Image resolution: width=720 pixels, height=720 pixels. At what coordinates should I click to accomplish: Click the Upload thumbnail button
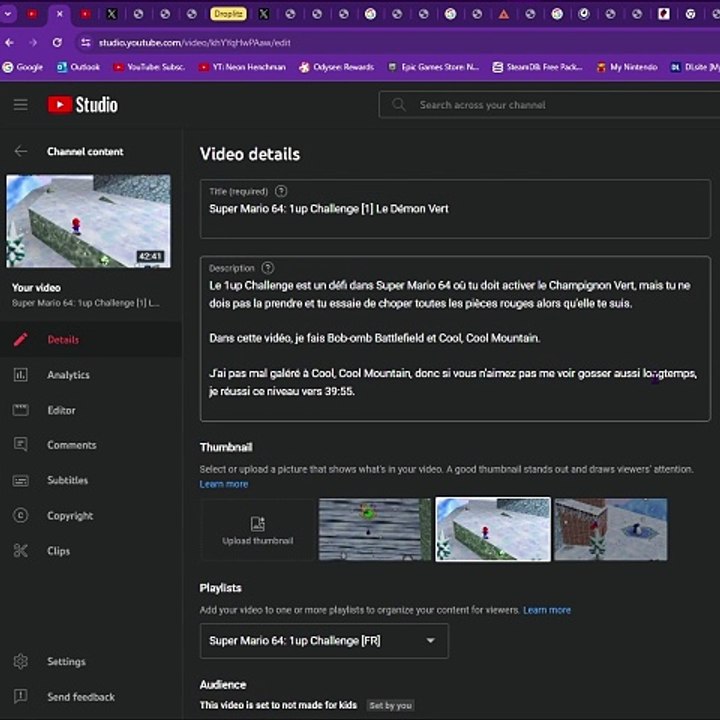coord(258,529)
